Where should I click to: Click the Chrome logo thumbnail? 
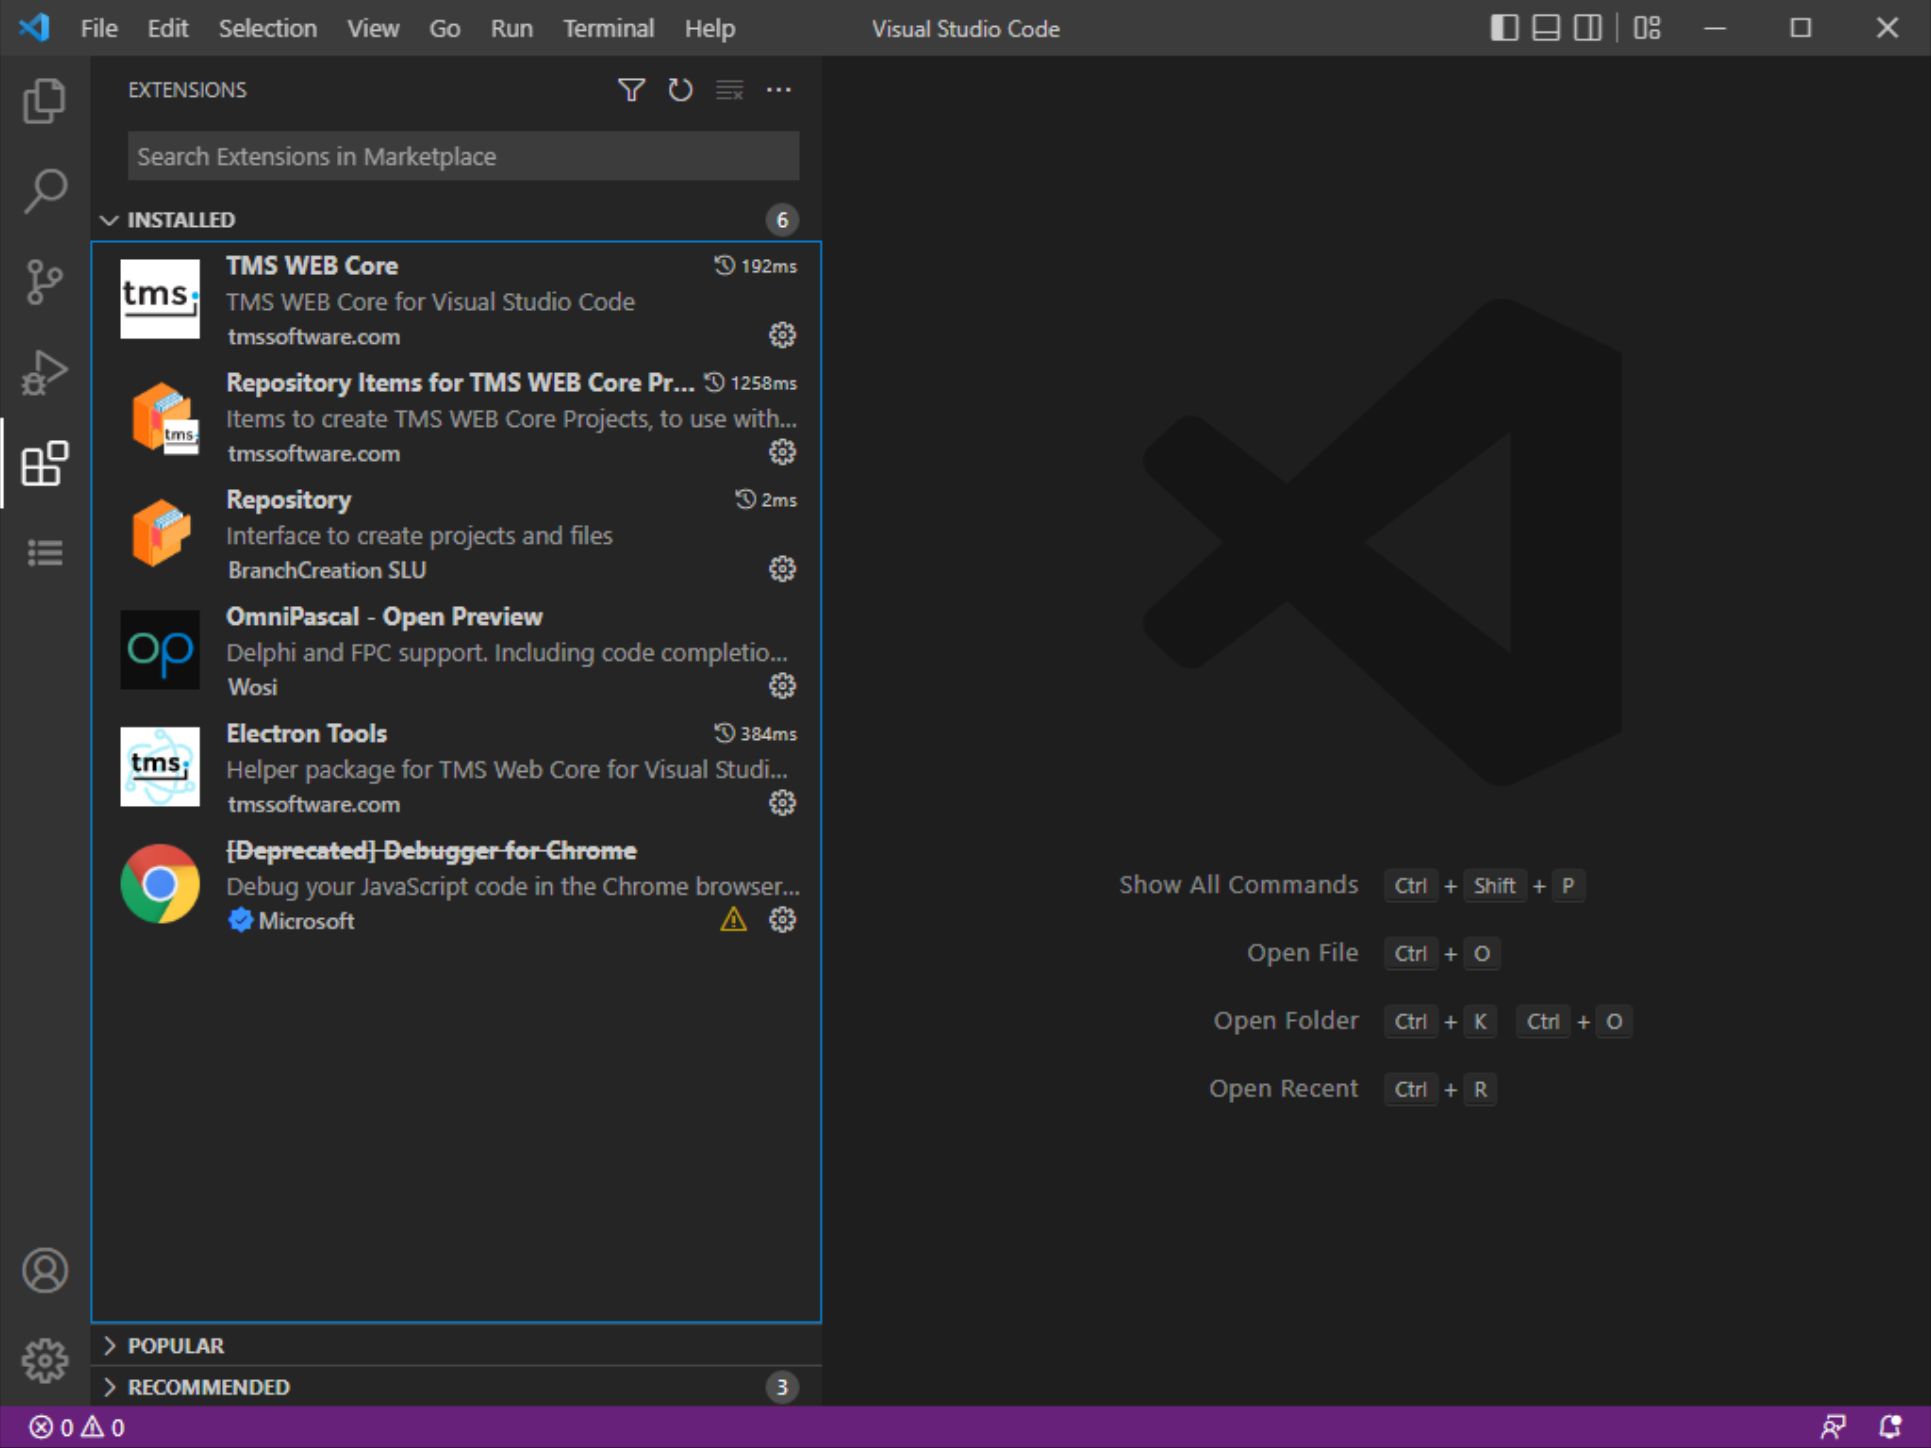click(160, 884)
